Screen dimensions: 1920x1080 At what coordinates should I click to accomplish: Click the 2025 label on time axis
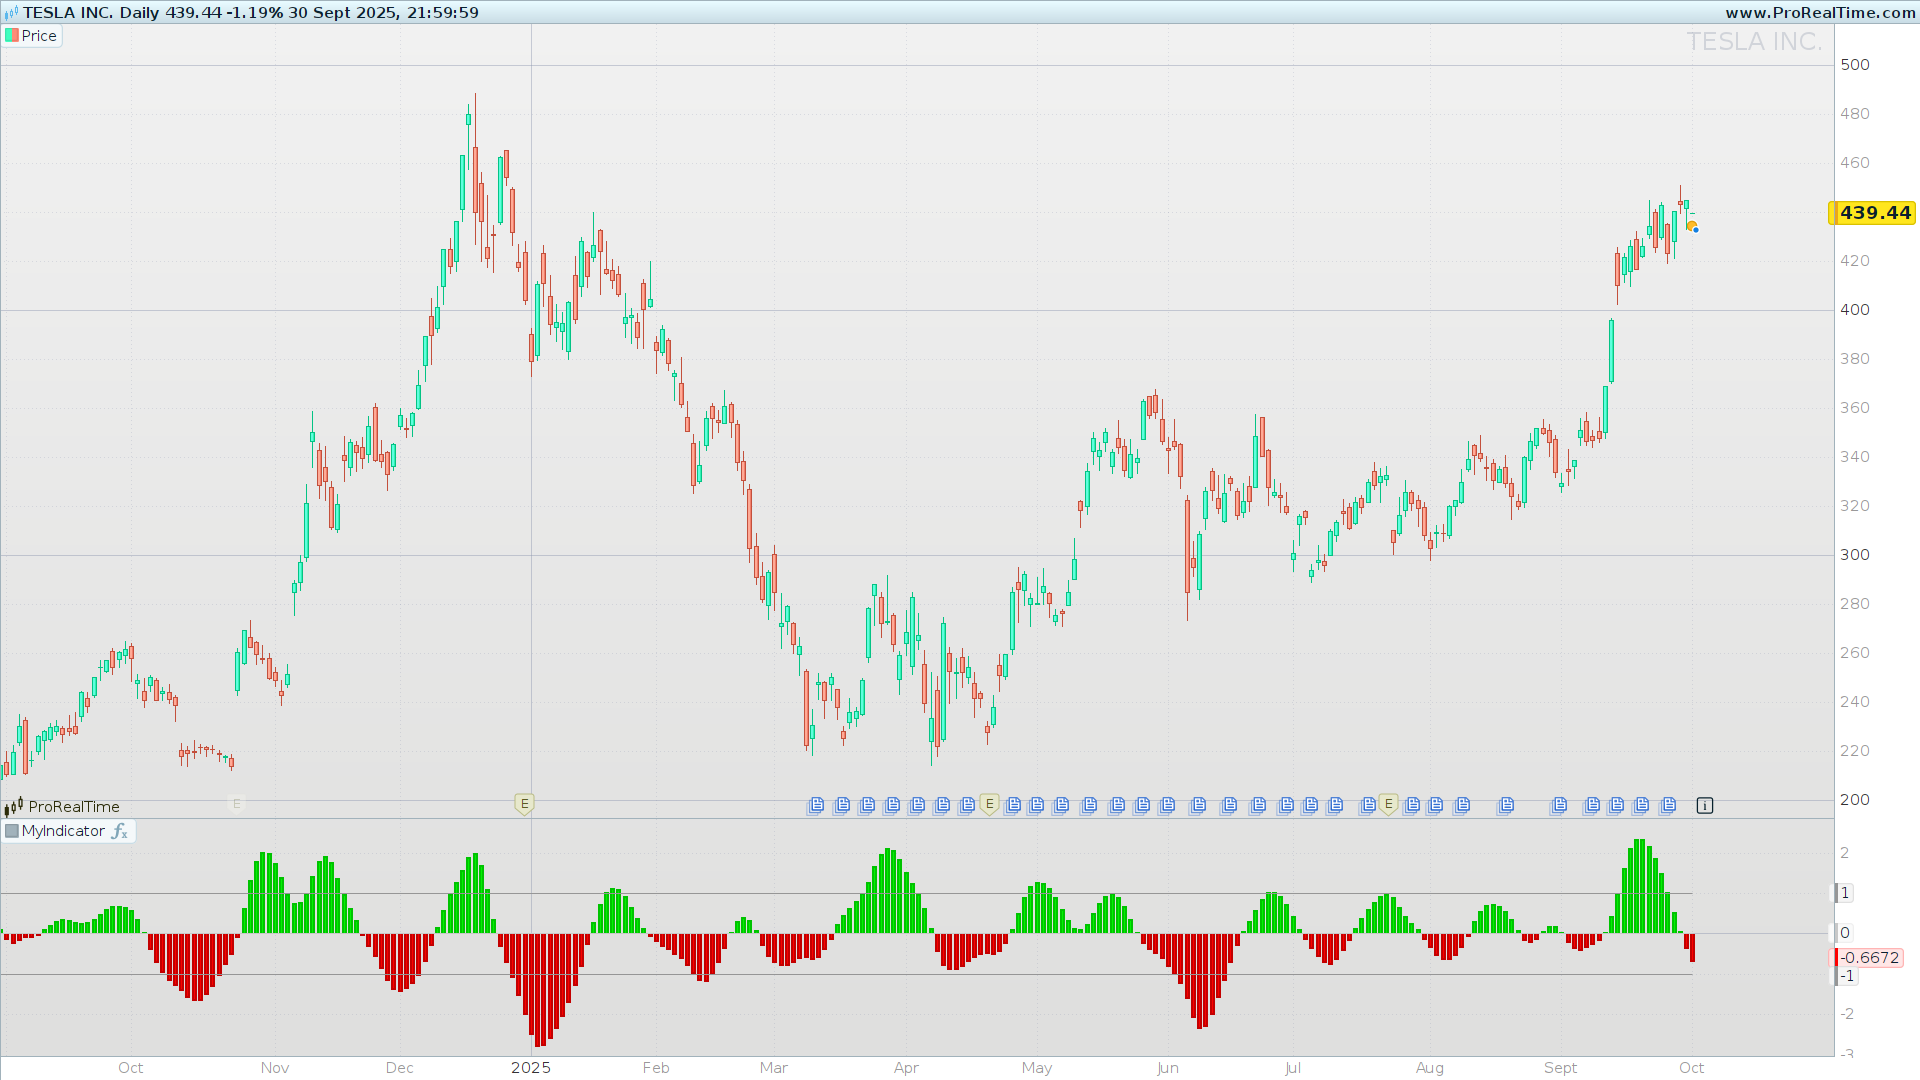pos(531,1067)
